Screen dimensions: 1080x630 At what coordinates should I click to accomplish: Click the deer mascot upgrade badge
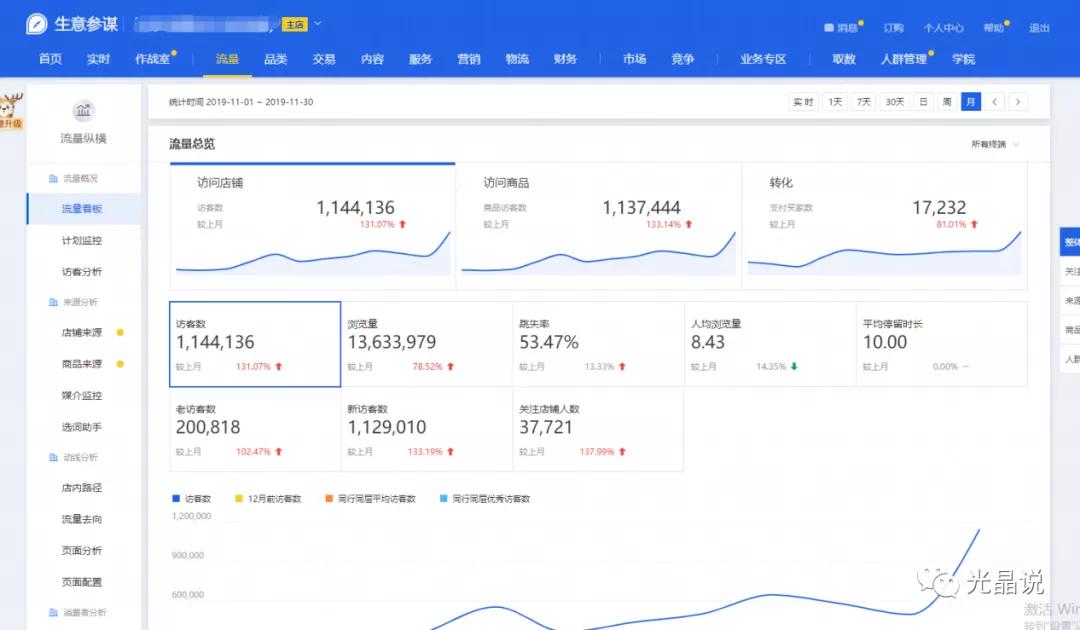[11, 110]
